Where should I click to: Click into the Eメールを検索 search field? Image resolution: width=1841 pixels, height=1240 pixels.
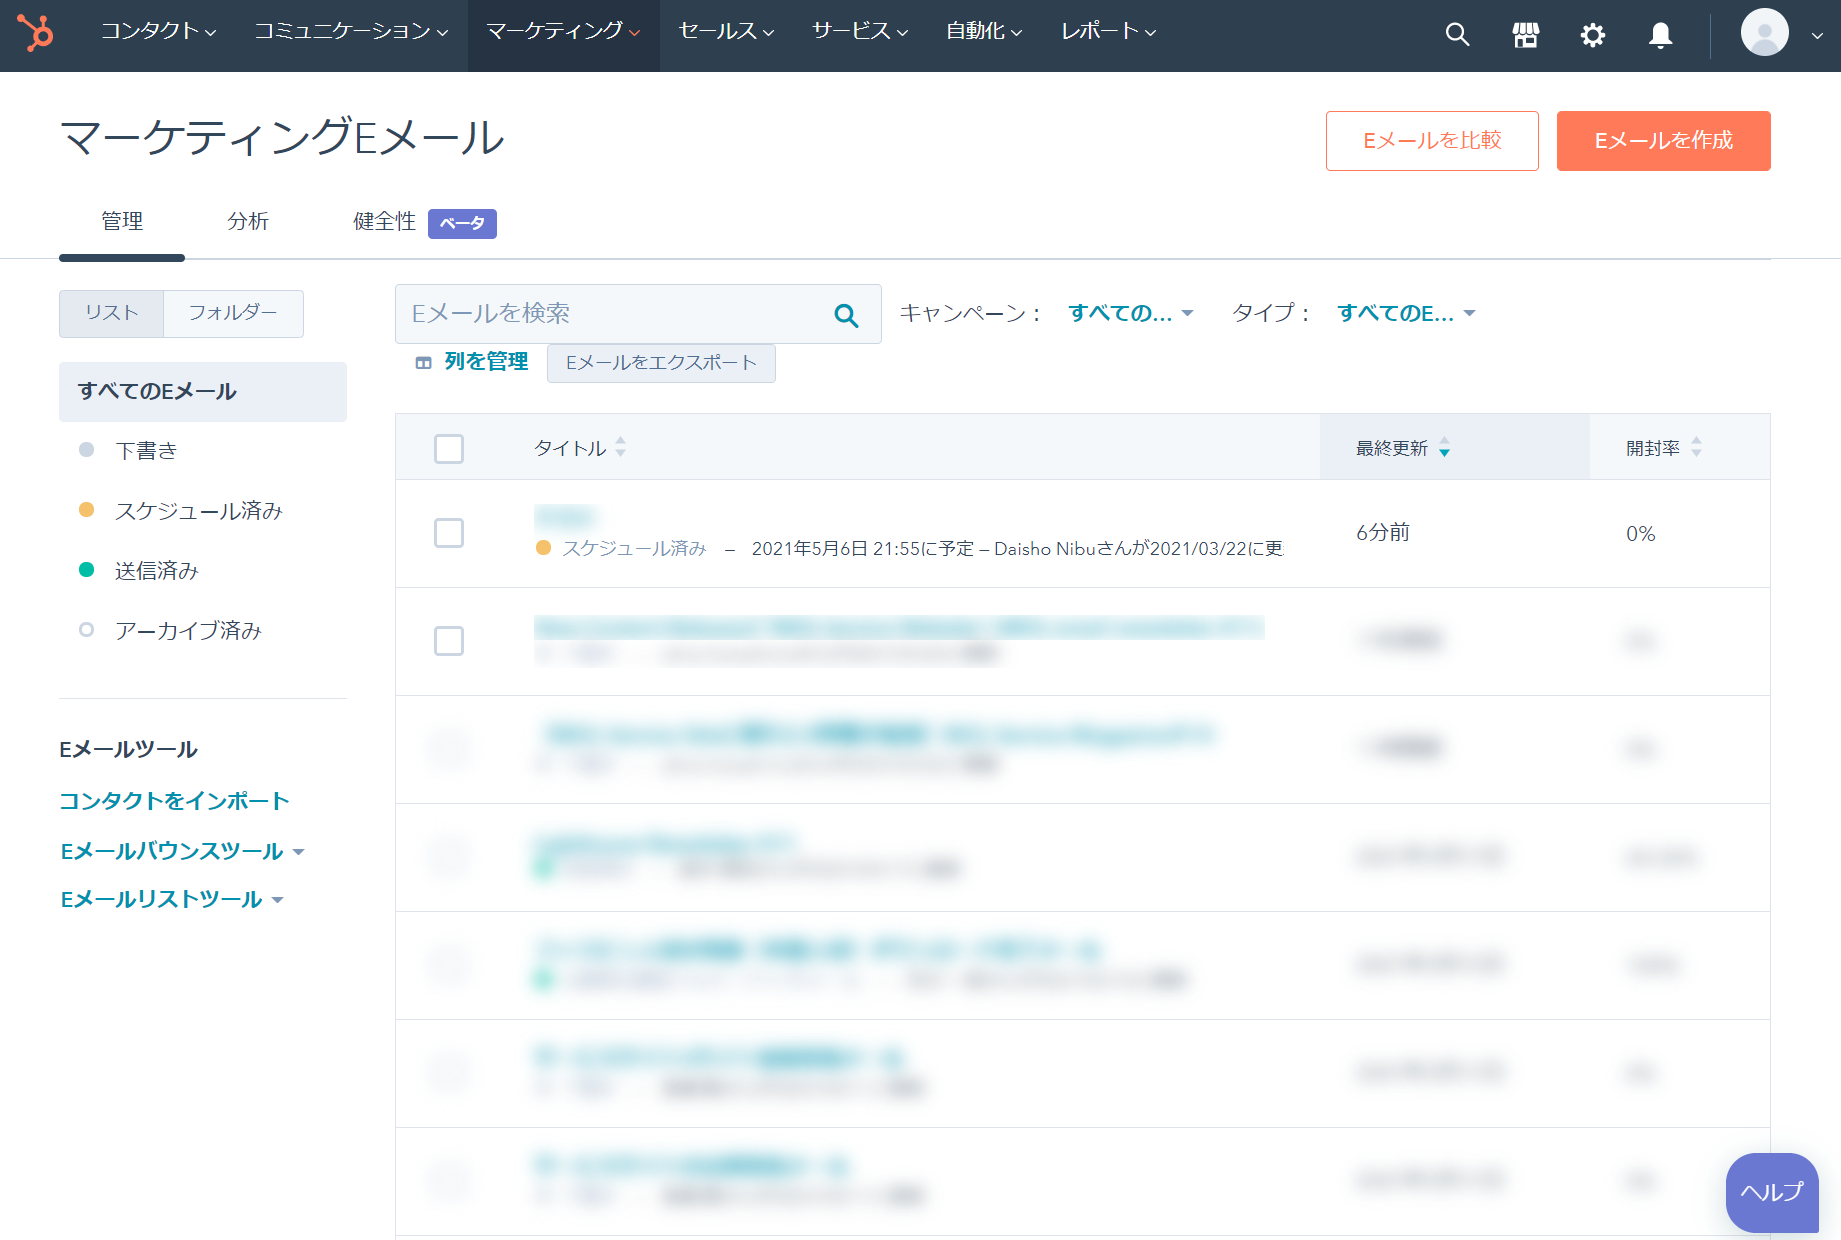click(x=610, y=314)
